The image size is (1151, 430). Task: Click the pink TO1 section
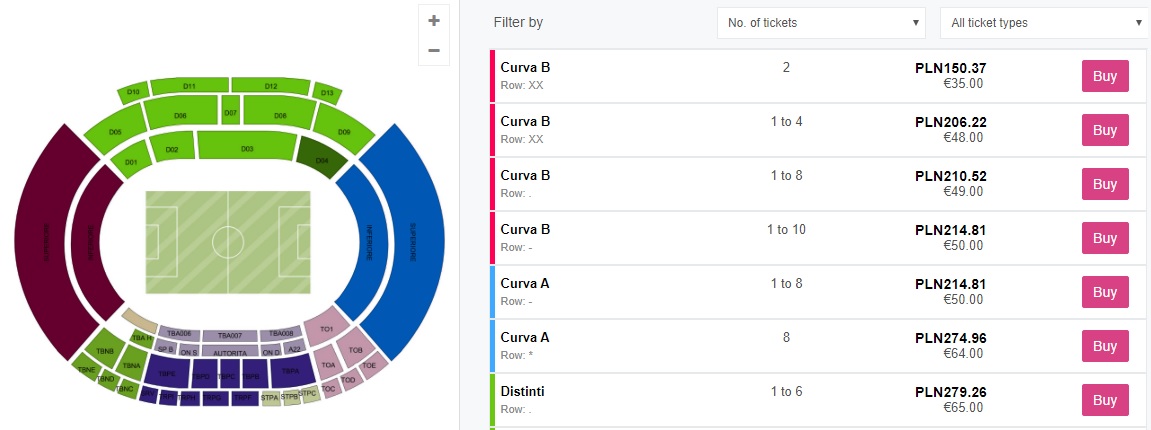pos(326,329)
